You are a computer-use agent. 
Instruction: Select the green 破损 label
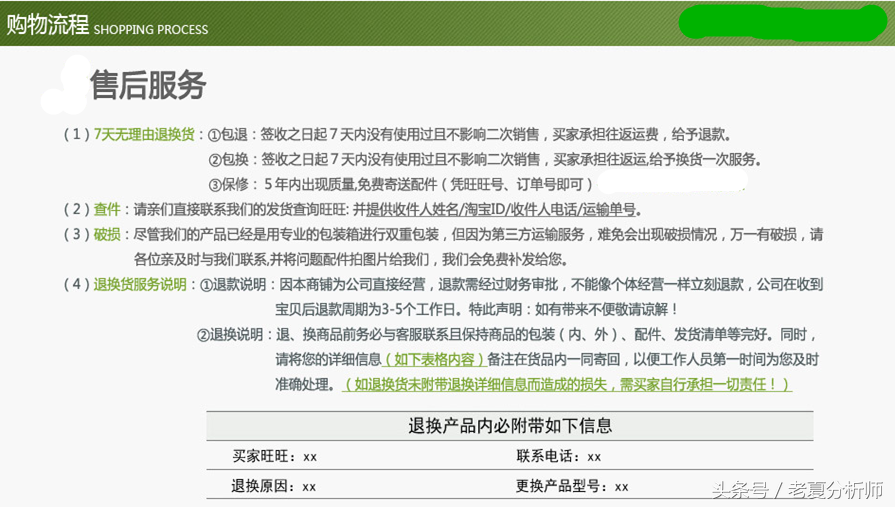[x=107, y=235]
